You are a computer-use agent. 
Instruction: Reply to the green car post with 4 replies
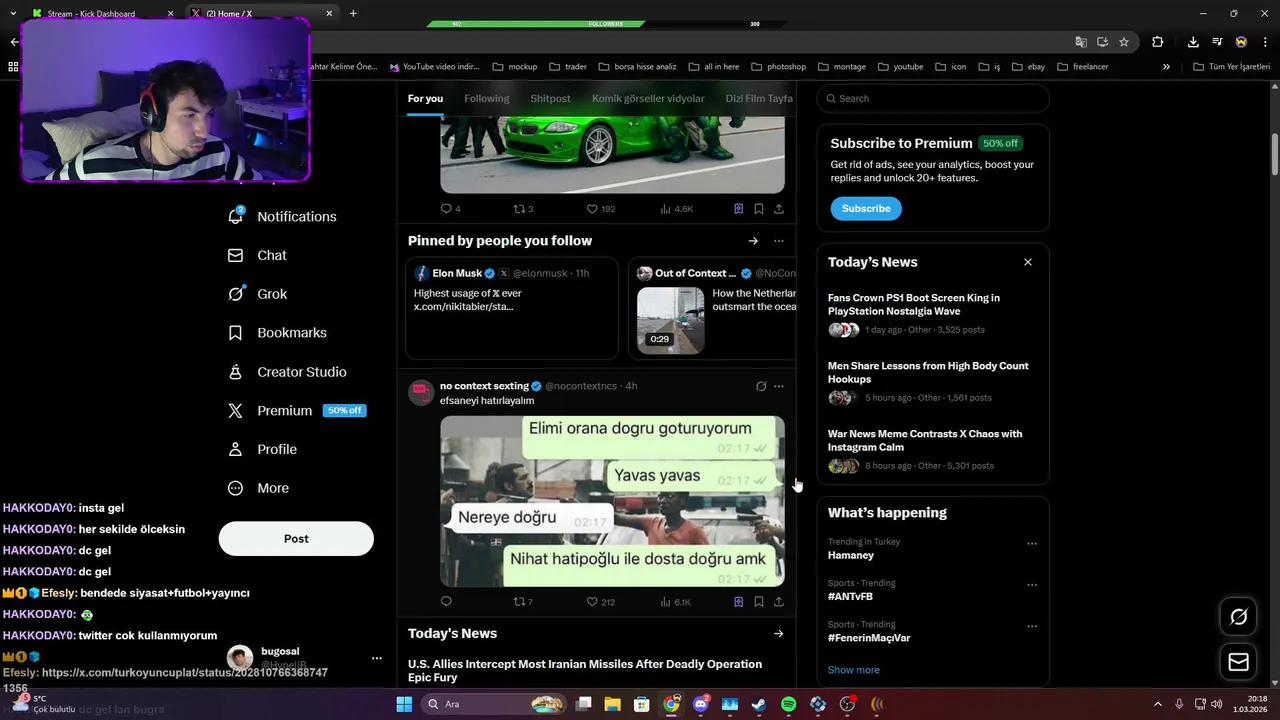[x=450, y=208]
